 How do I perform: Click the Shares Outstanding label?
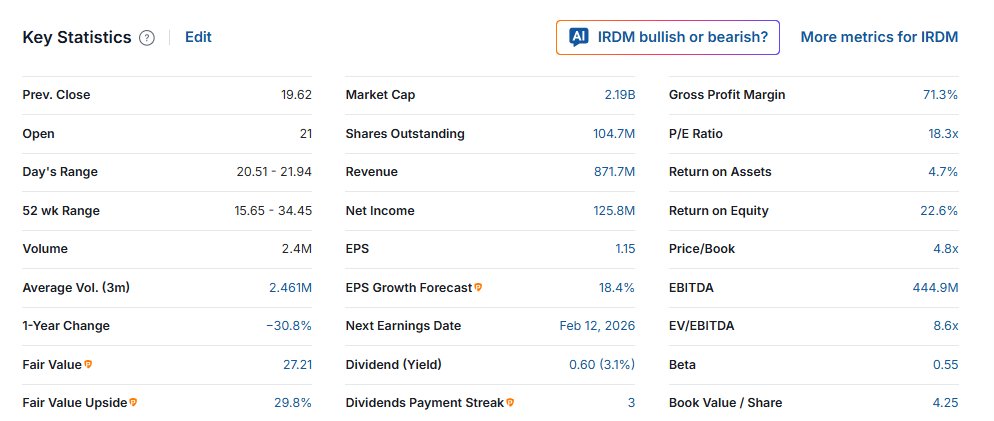point(405,134)
